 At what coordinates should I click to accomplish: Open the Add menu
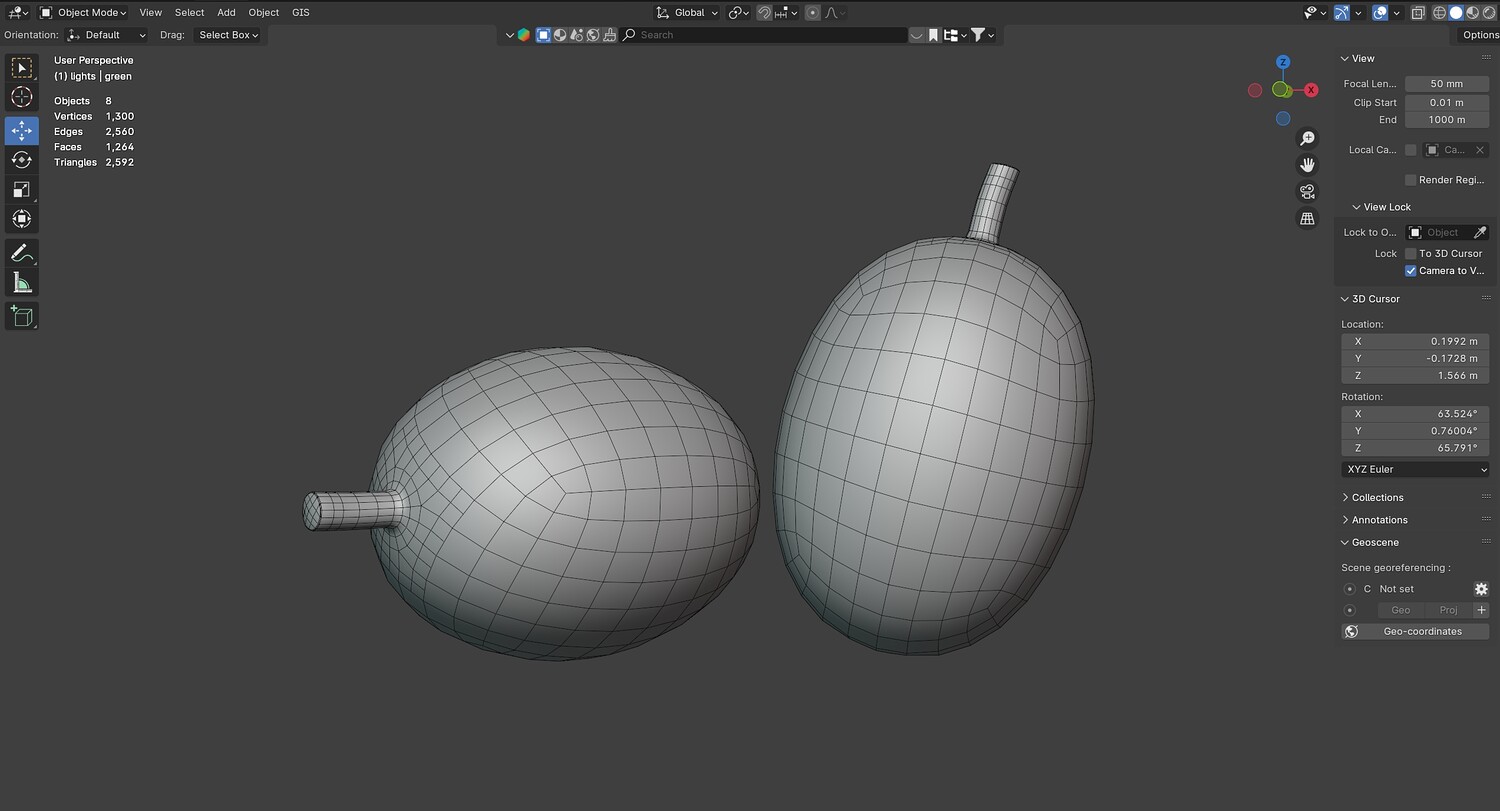227,13
